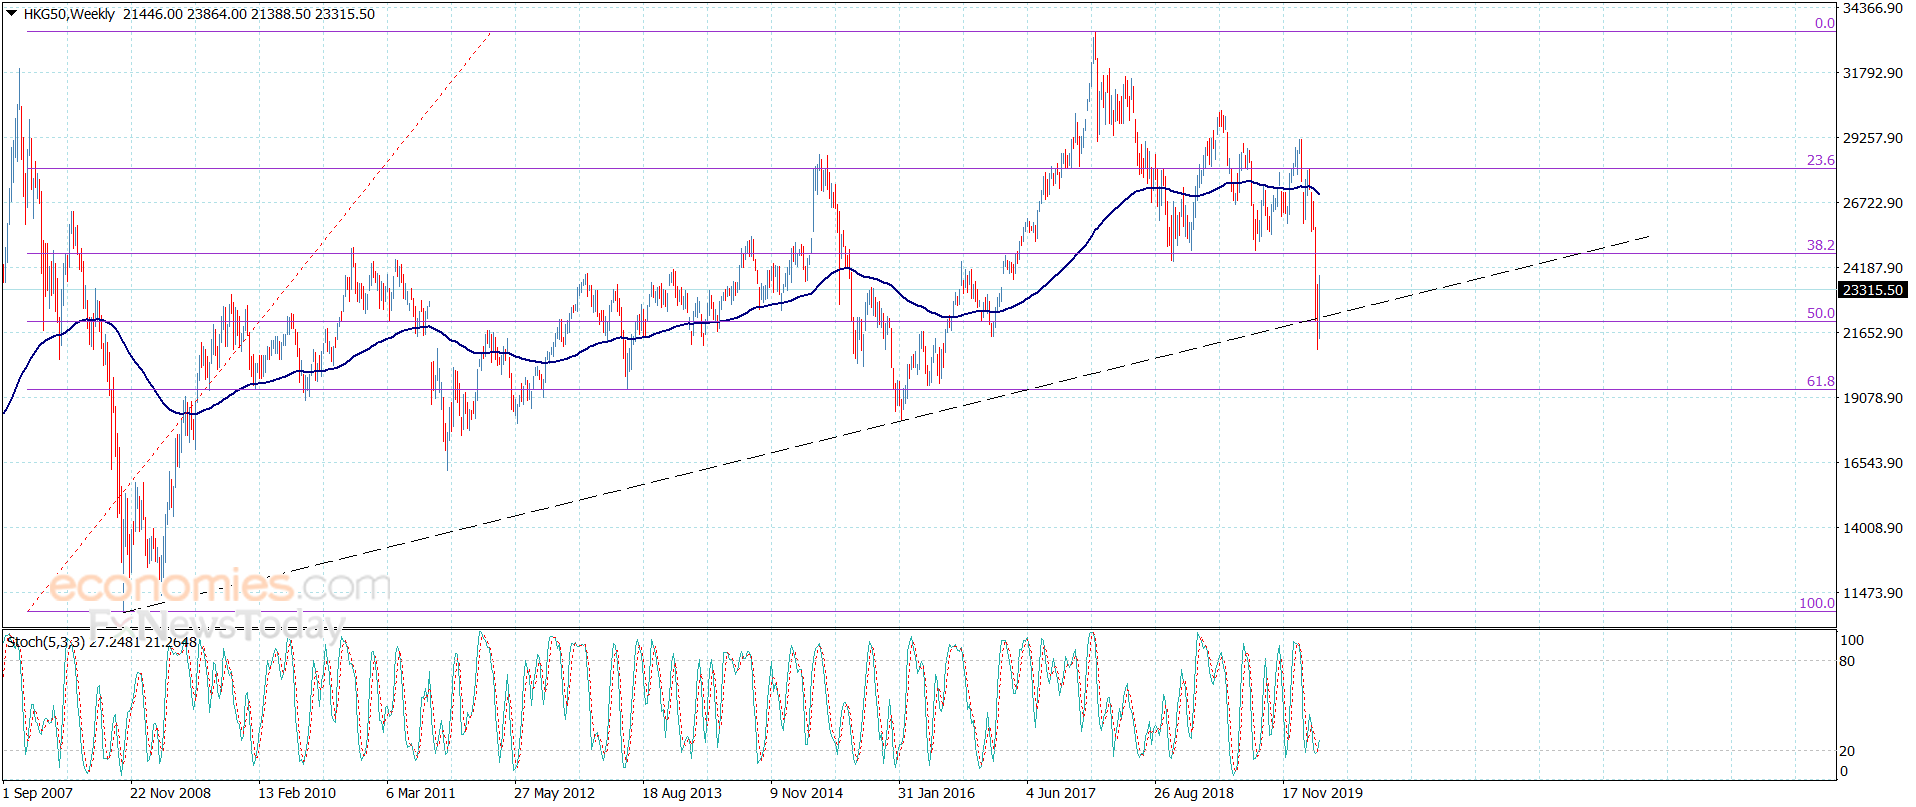This screenshot has width=1916, height=807.
Task: Click the 31 Jan 2016 date label
Action: (x=936, y=793)
